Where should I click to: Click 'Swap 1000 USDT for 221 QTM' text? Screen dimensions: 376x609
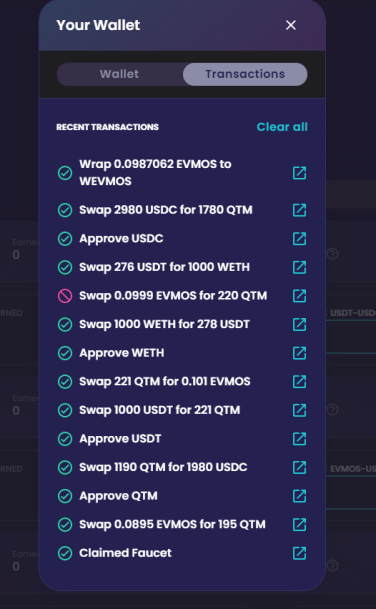click(160, 410)
